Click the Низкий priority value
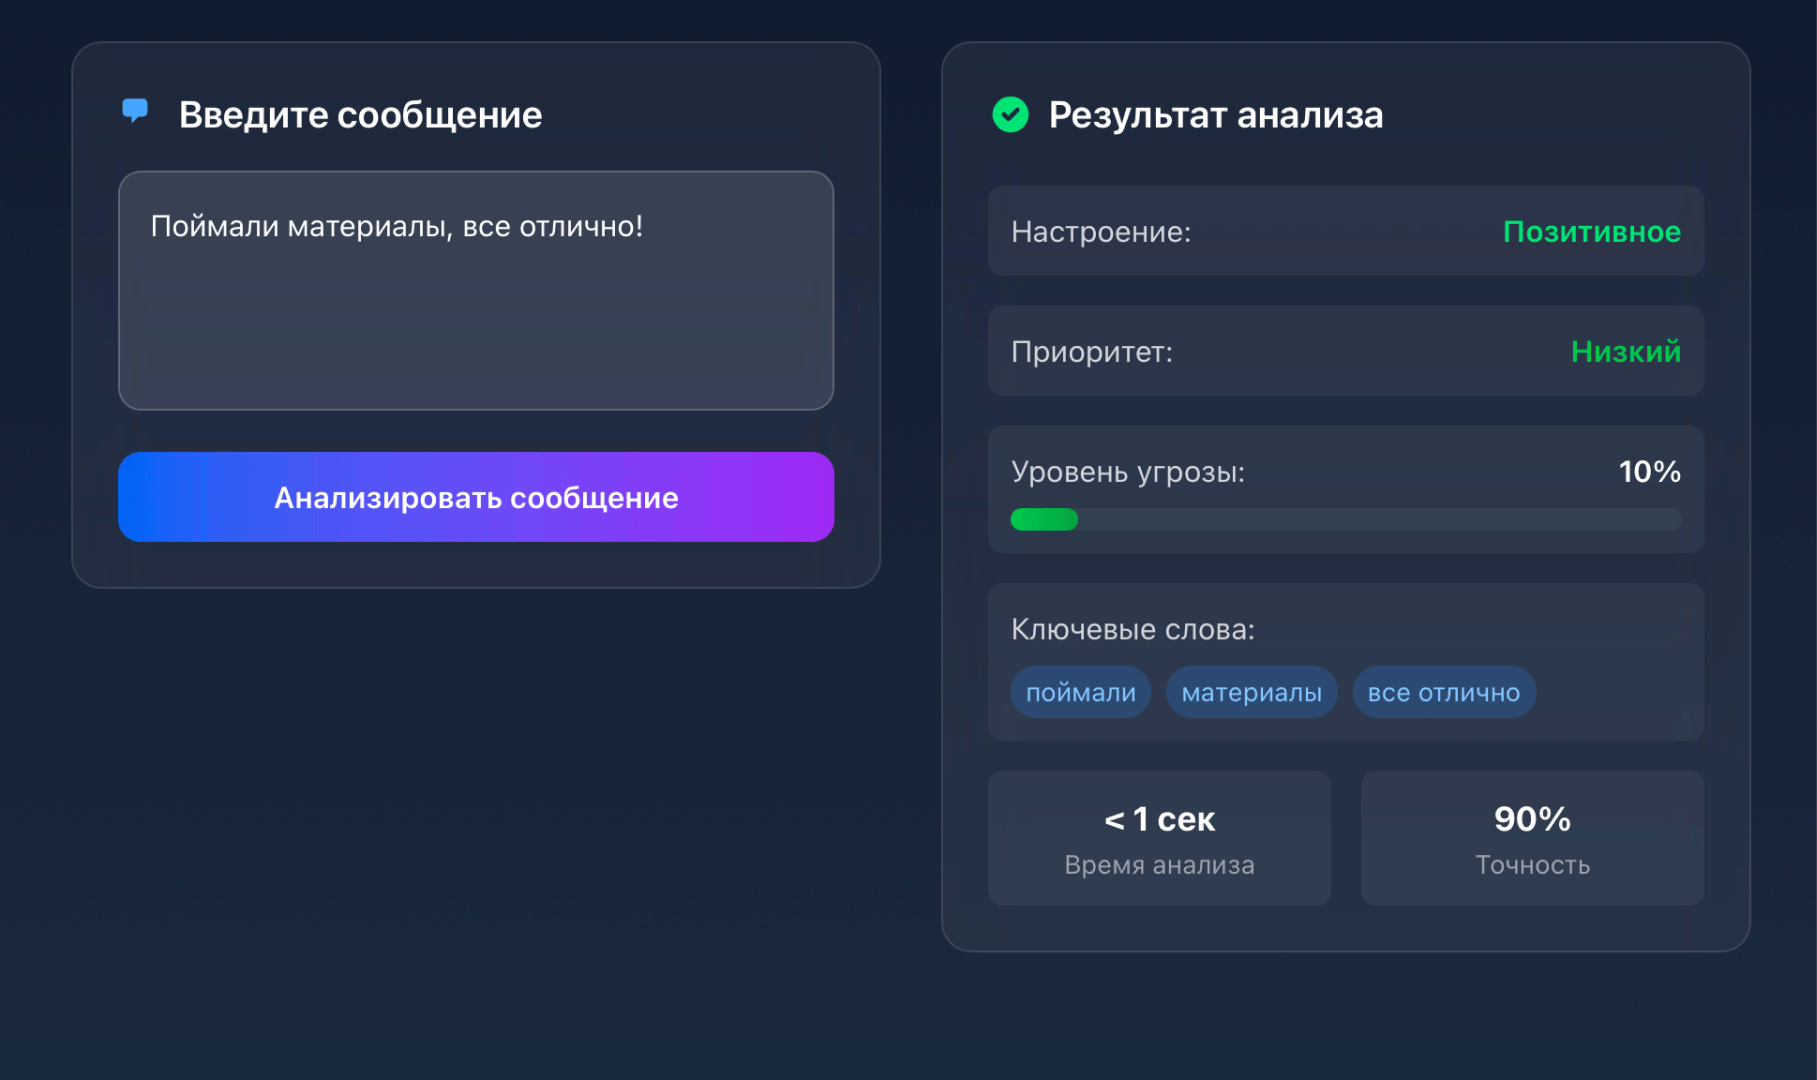The image size is (1817, 1080). pos(1625,351)
